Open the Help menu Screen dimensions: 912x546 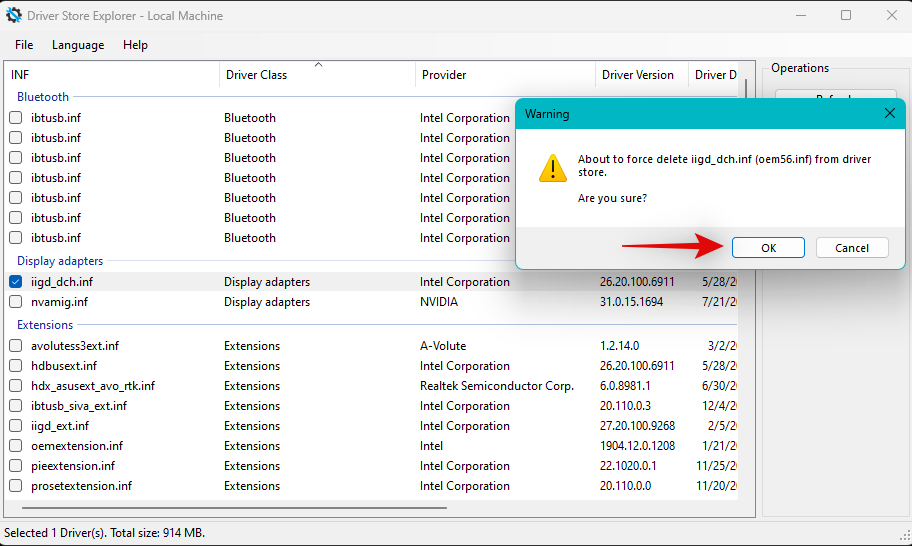coord(135,45)
